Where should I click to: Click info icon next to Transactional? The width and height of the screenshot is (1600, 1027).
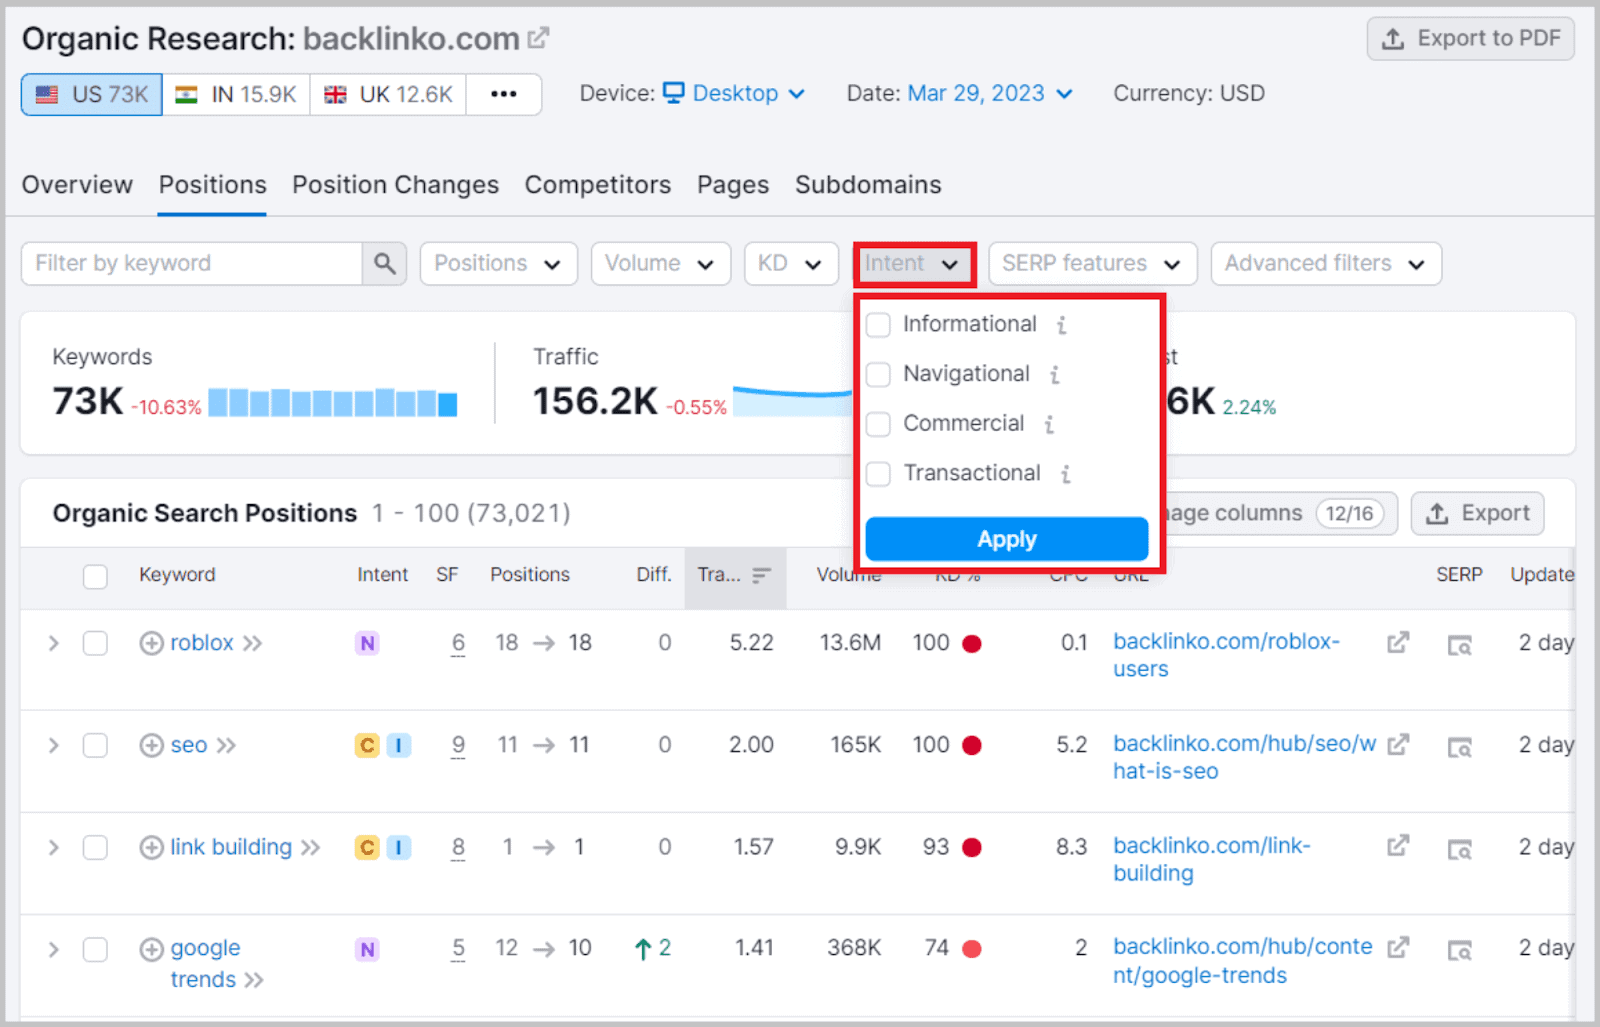(1065, 474)
